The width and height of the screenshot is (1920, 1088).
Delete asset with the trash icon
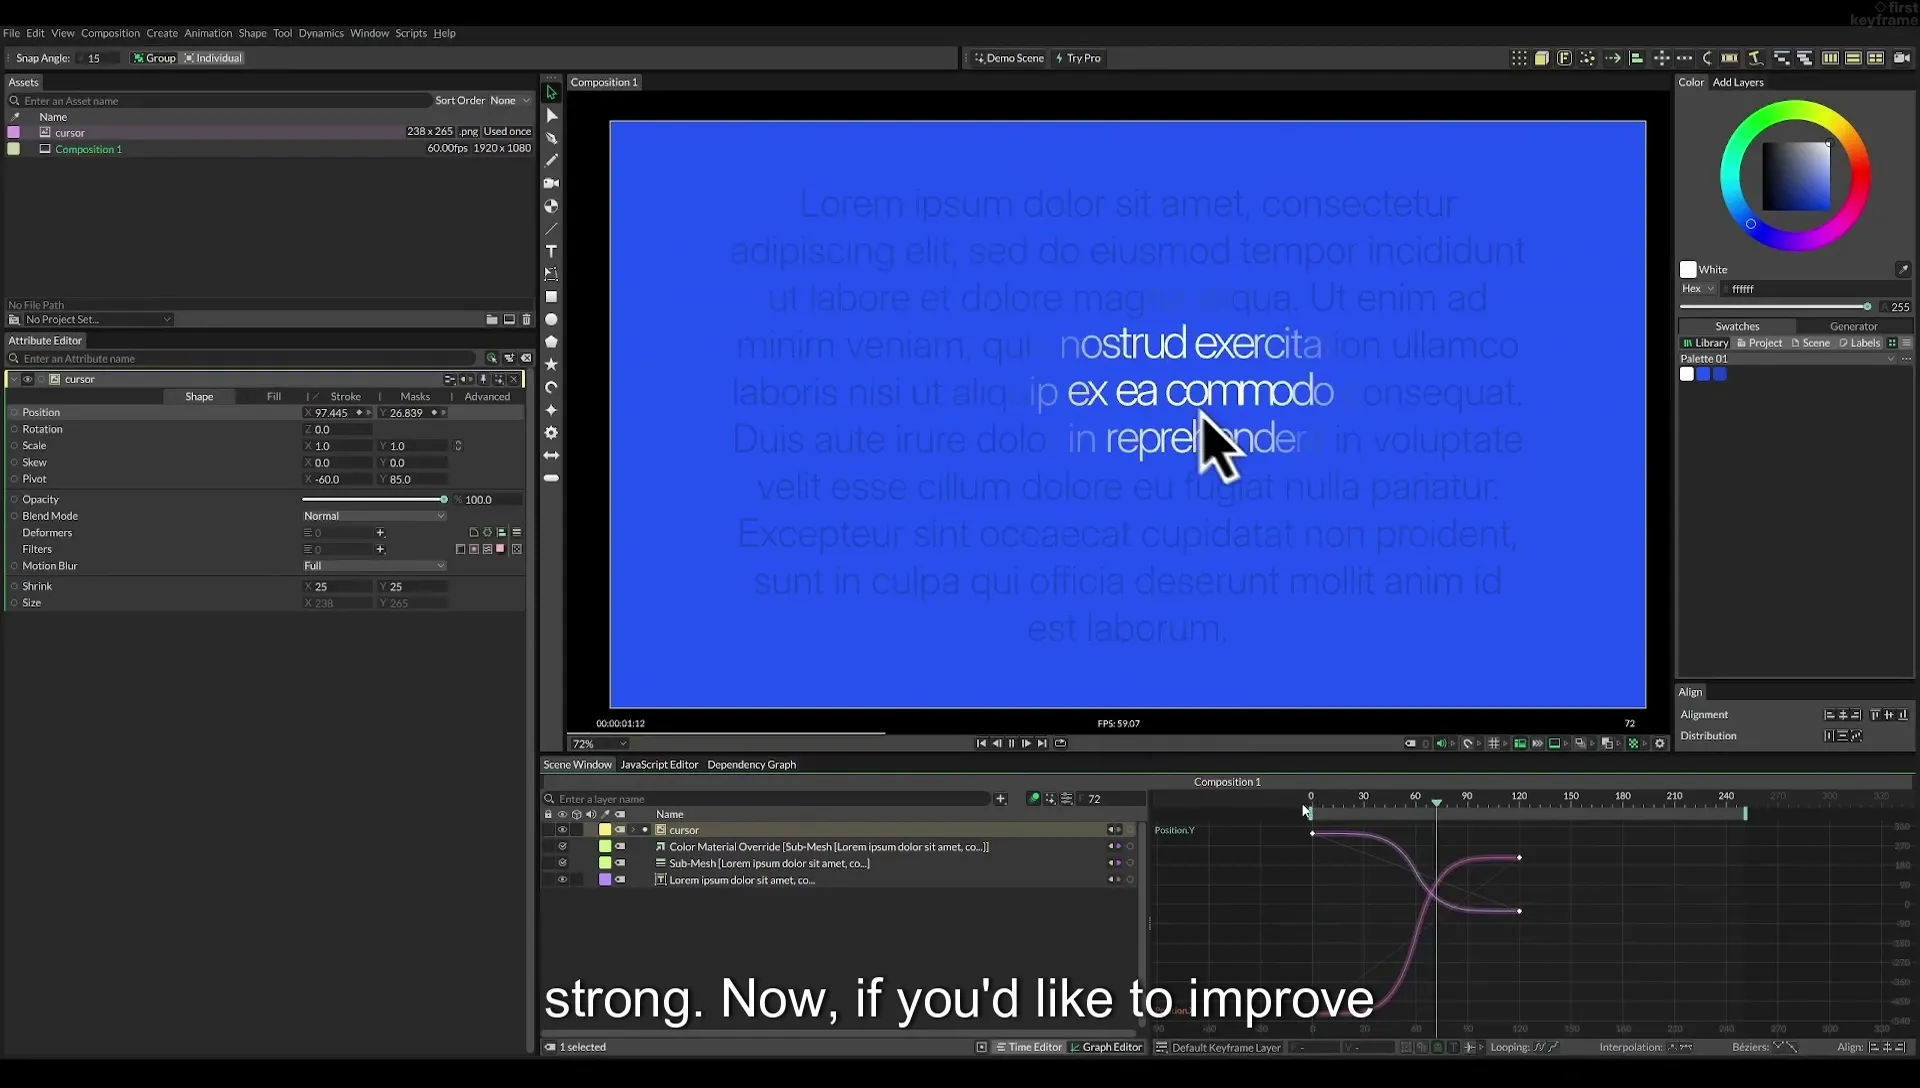click(526, 319)
